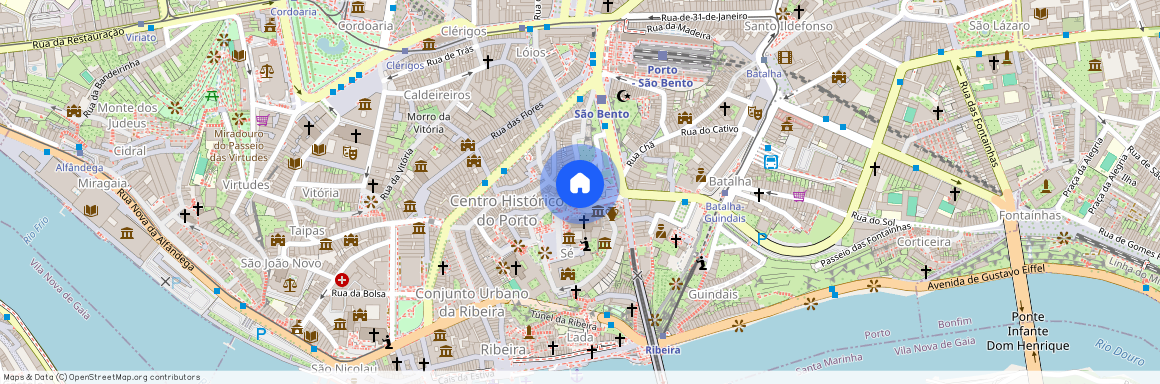Select the mosque crescent icon near São Bento
The width and height of the screenshot is (1160, 384).
coord(624,95)
